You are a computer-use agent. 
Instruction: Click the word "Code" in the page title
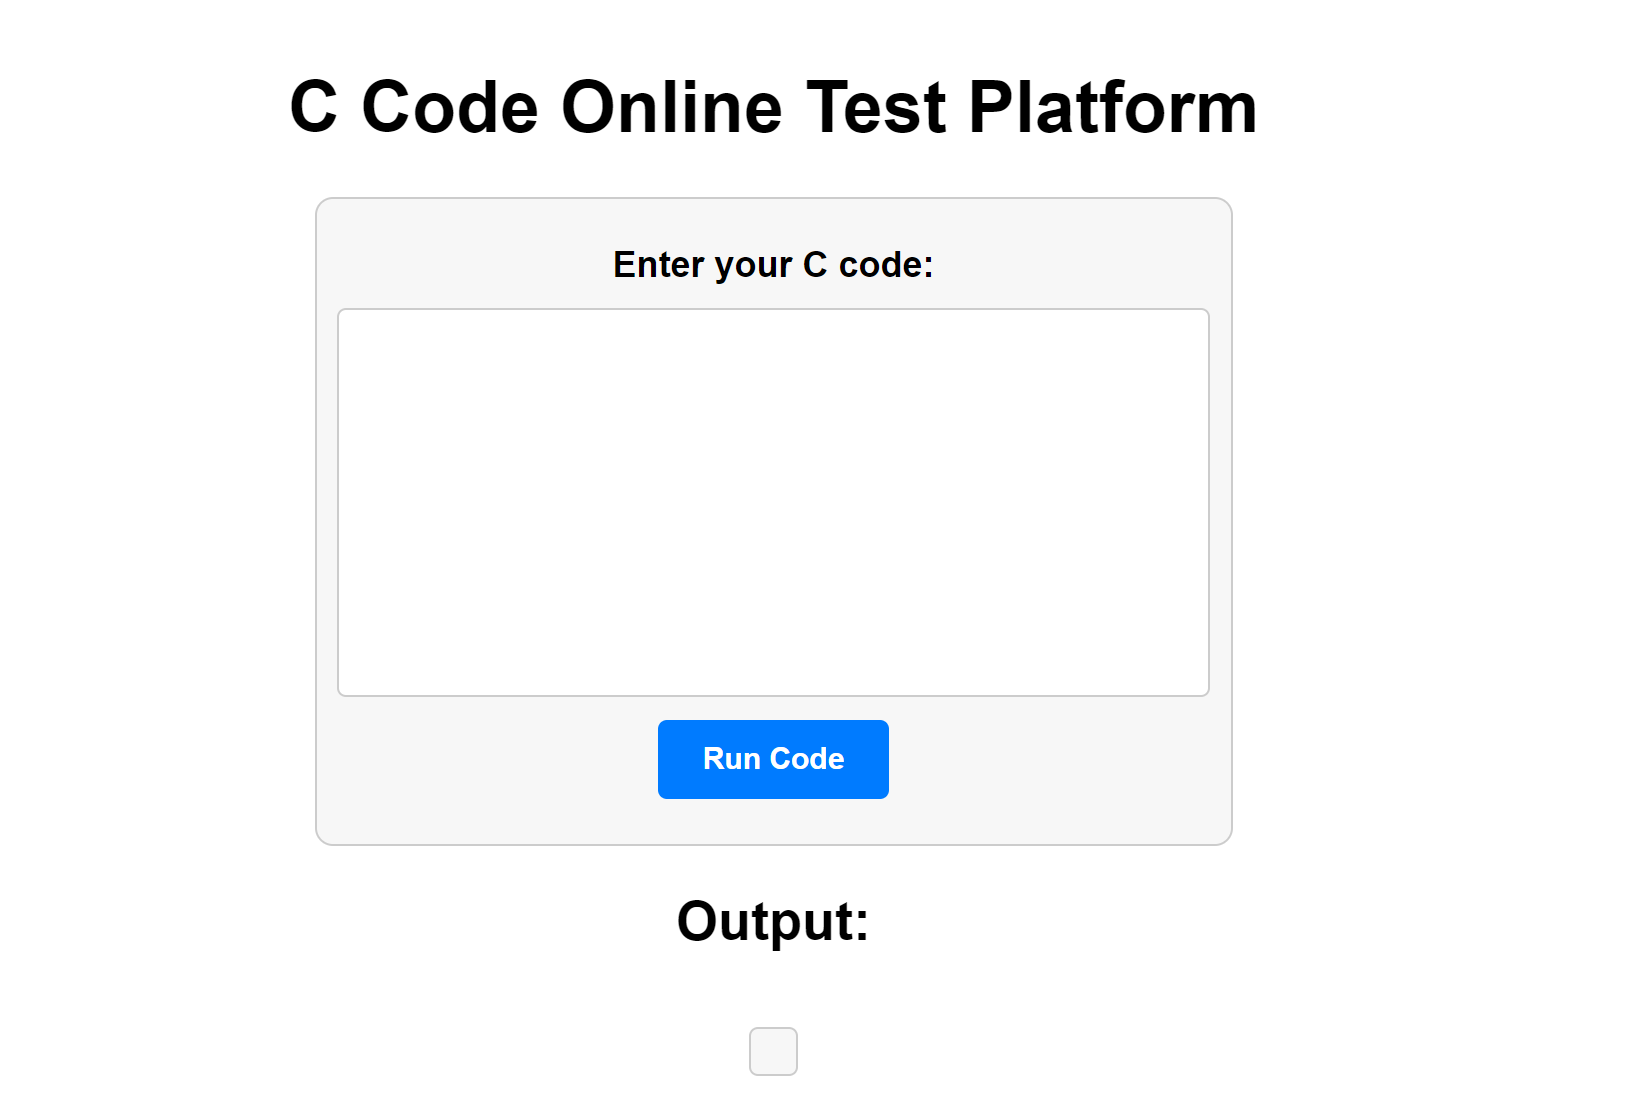click(450, 107)
